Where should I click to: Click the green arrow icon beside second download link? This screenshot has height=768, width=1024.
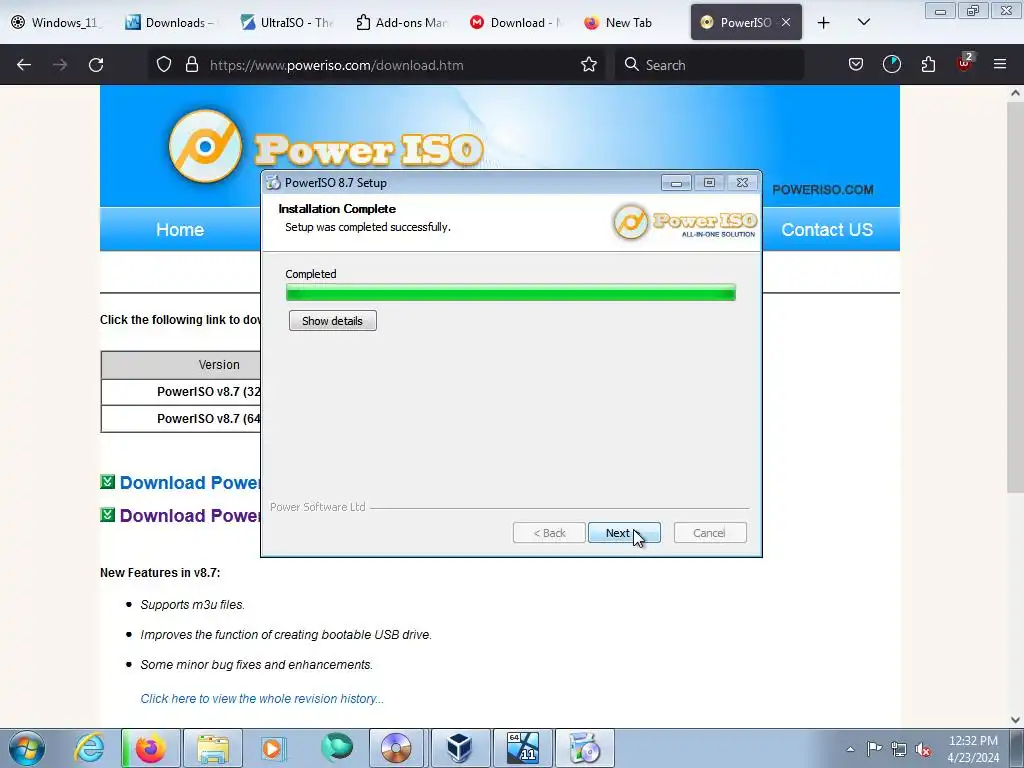(108, 515)
